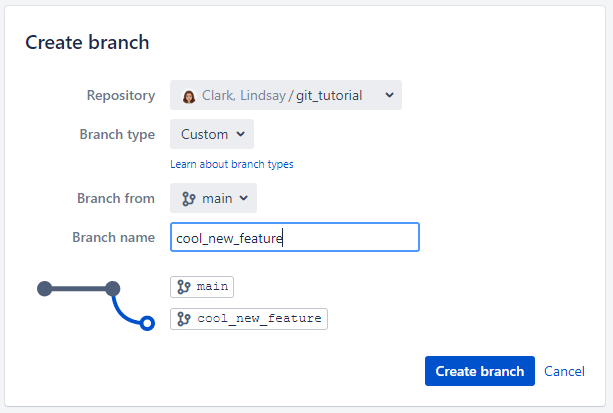Viewport: 613px width, 413px height.
Task: Click the cool_new_feature branch label tag
Action: click(x=249, y=319)
